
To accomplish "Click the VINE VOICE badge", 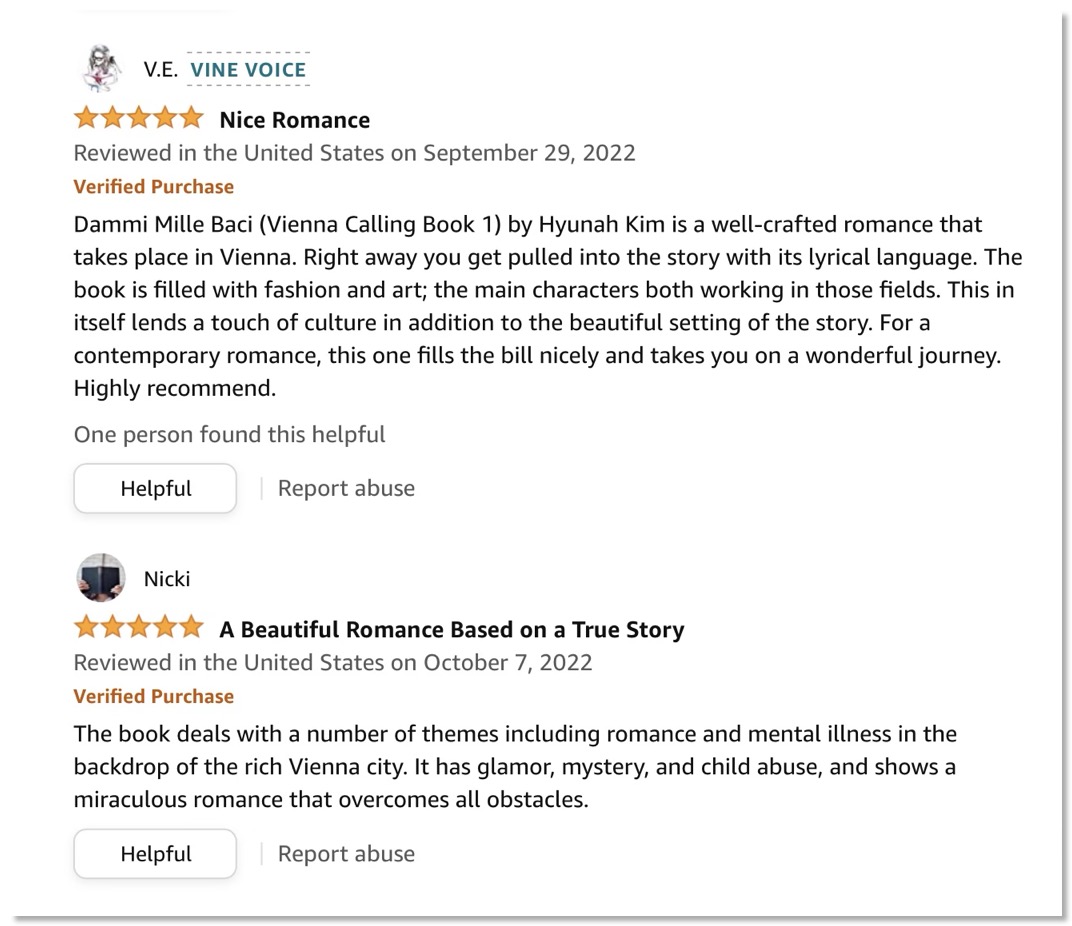I will (x=248, y=69).
